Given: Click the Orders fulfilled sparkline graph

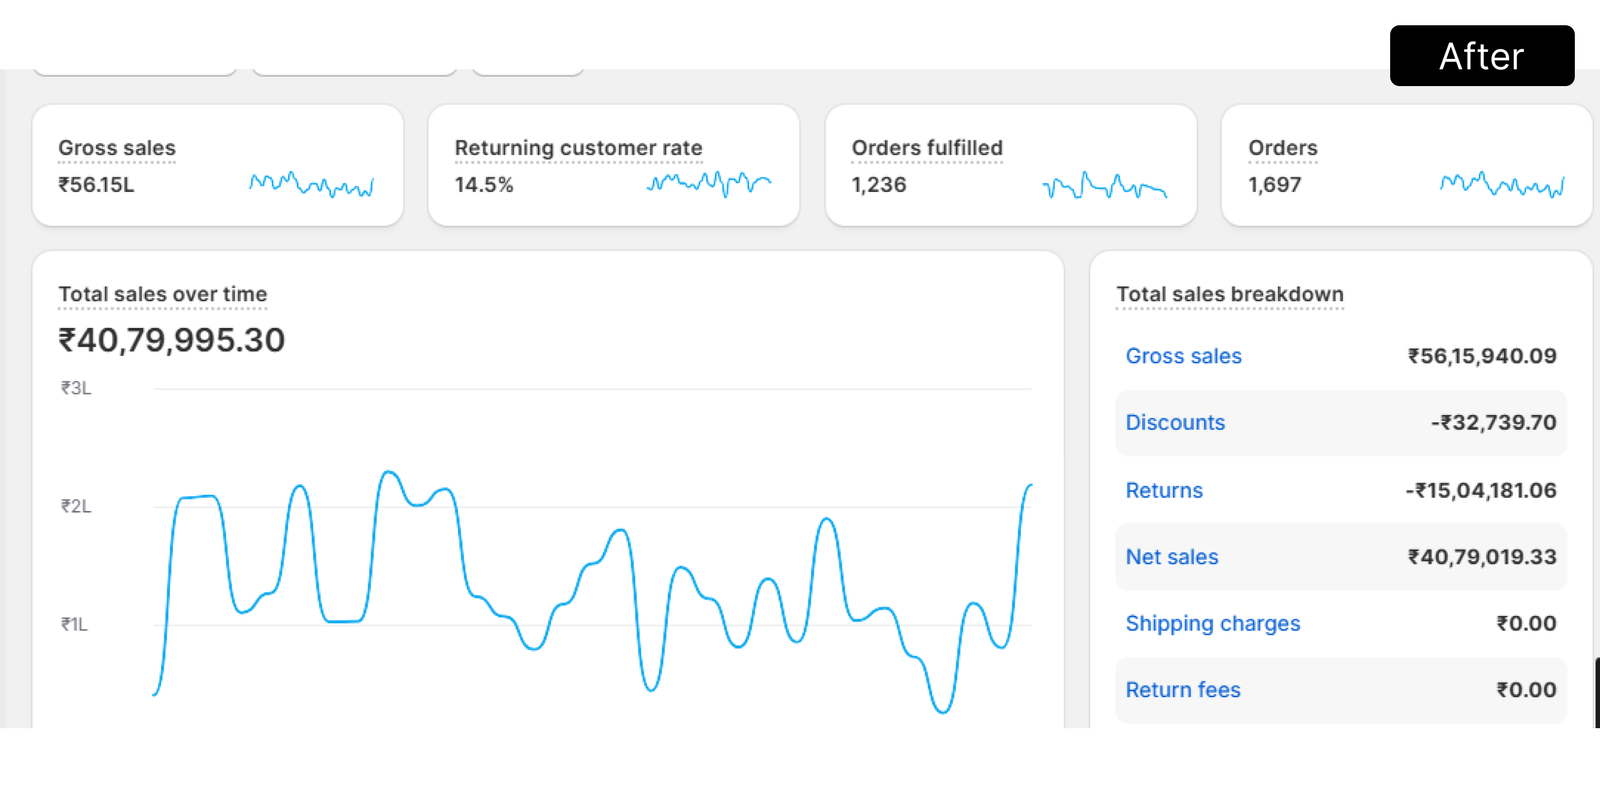Looking at the screenshot, I should 1104,186.
